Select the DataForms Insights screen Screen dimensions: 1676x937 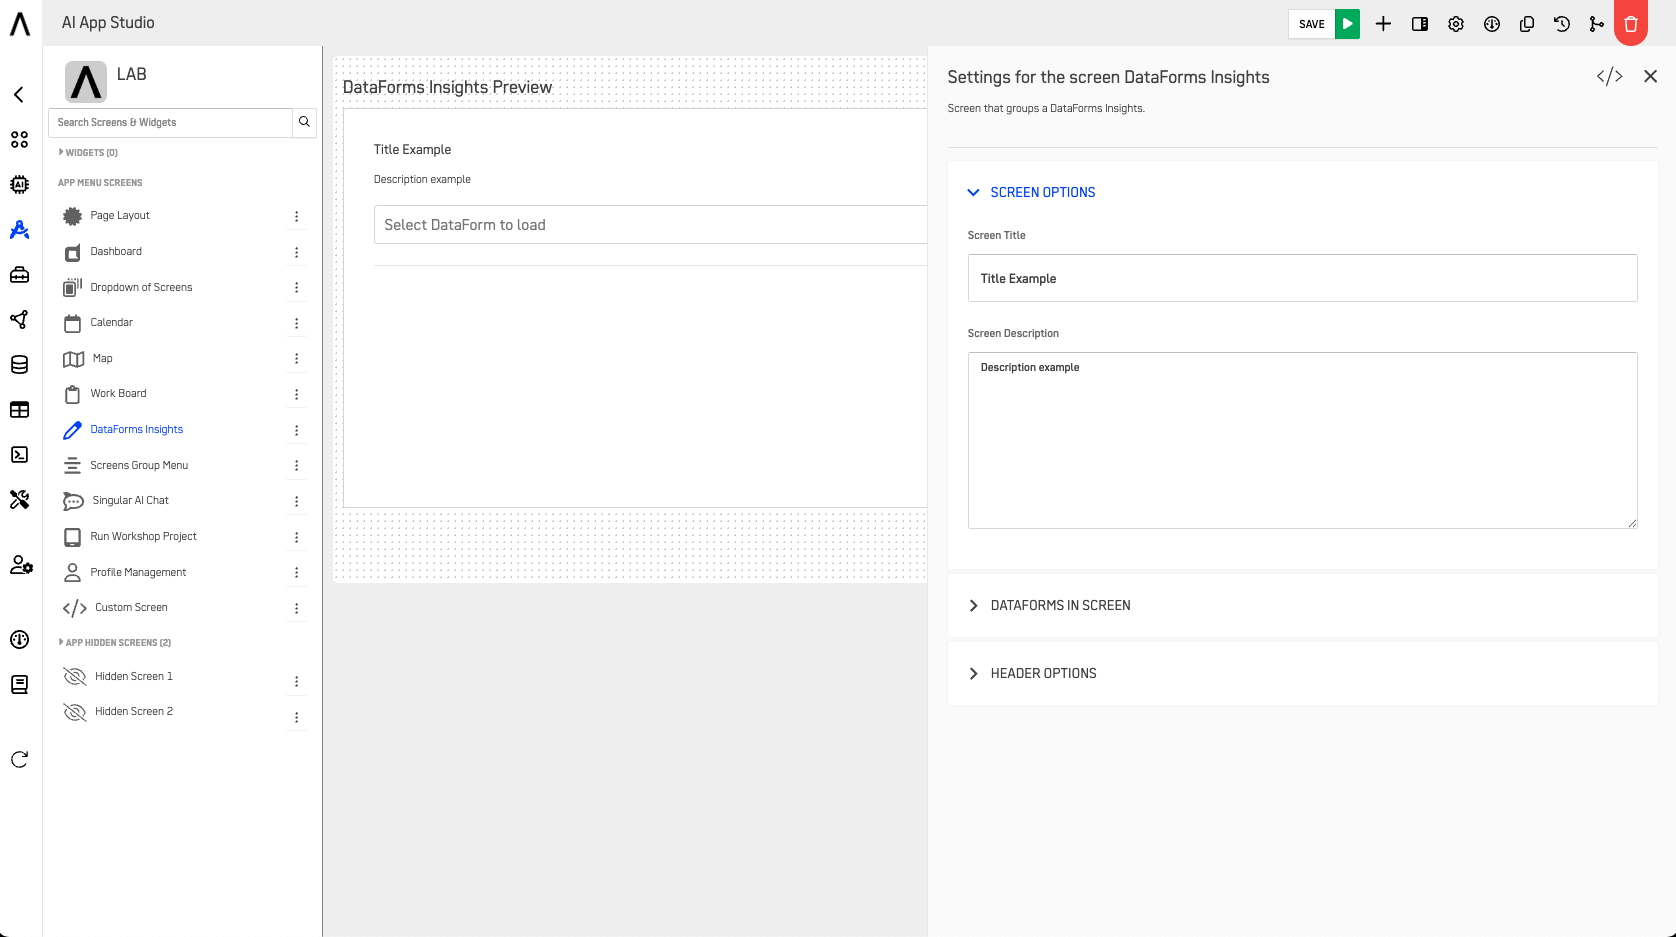137,430
